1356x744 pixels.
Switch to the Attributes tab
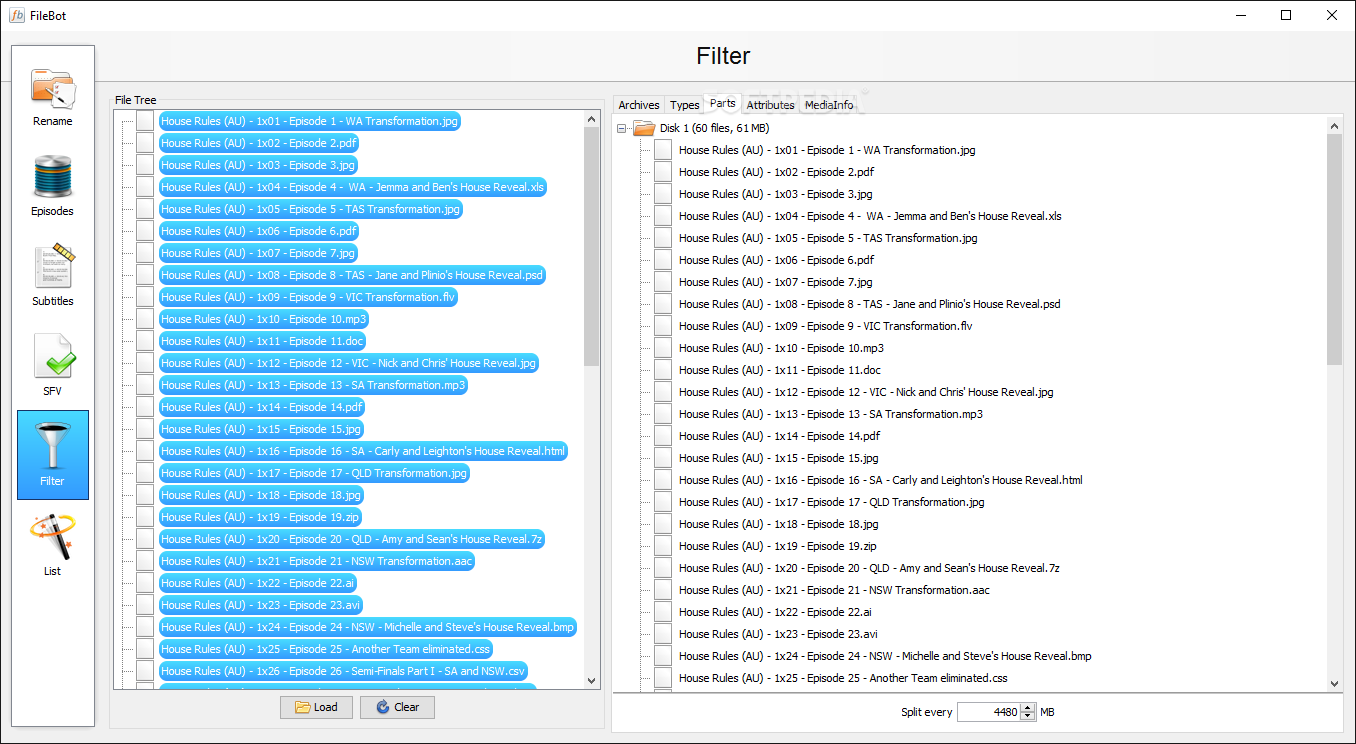[x=771, y=105]
